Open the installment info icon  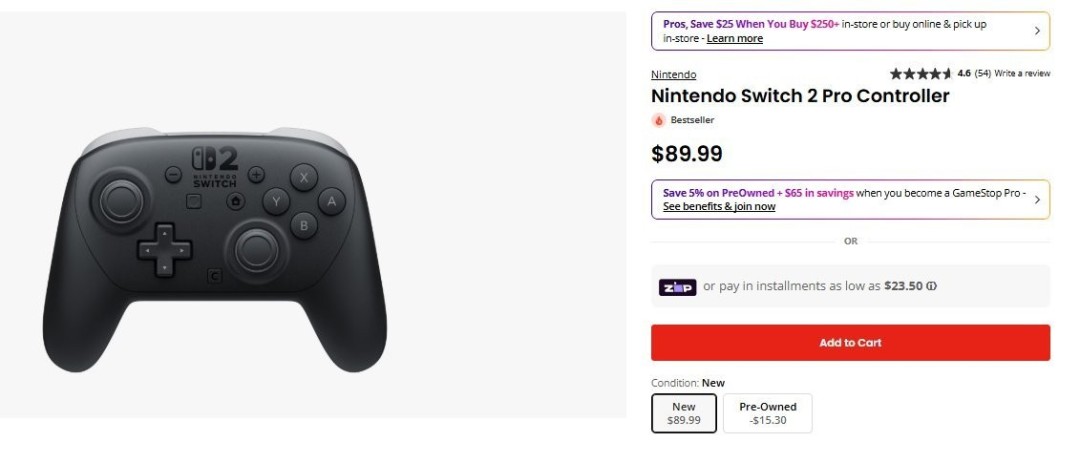coord(931,286)
